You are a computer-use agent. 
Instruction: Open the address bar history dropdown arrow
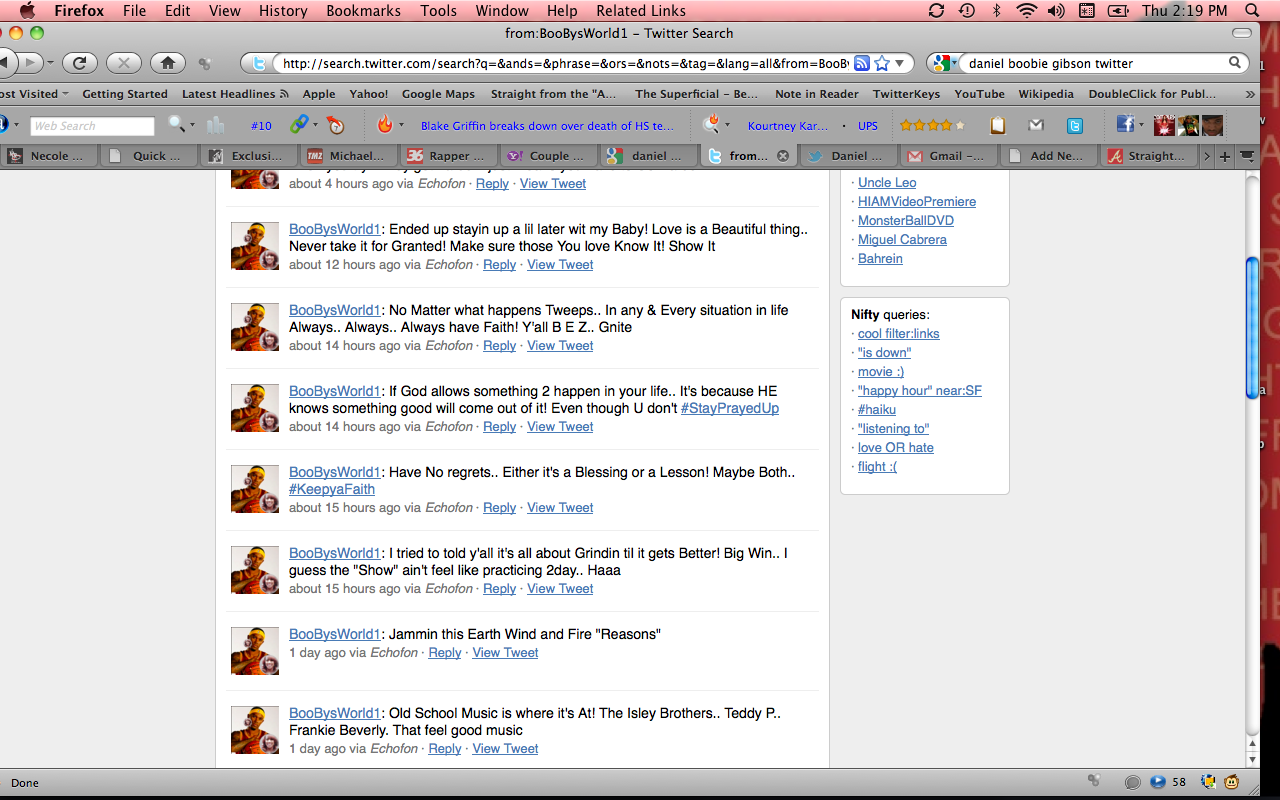(x=899, y=63)
